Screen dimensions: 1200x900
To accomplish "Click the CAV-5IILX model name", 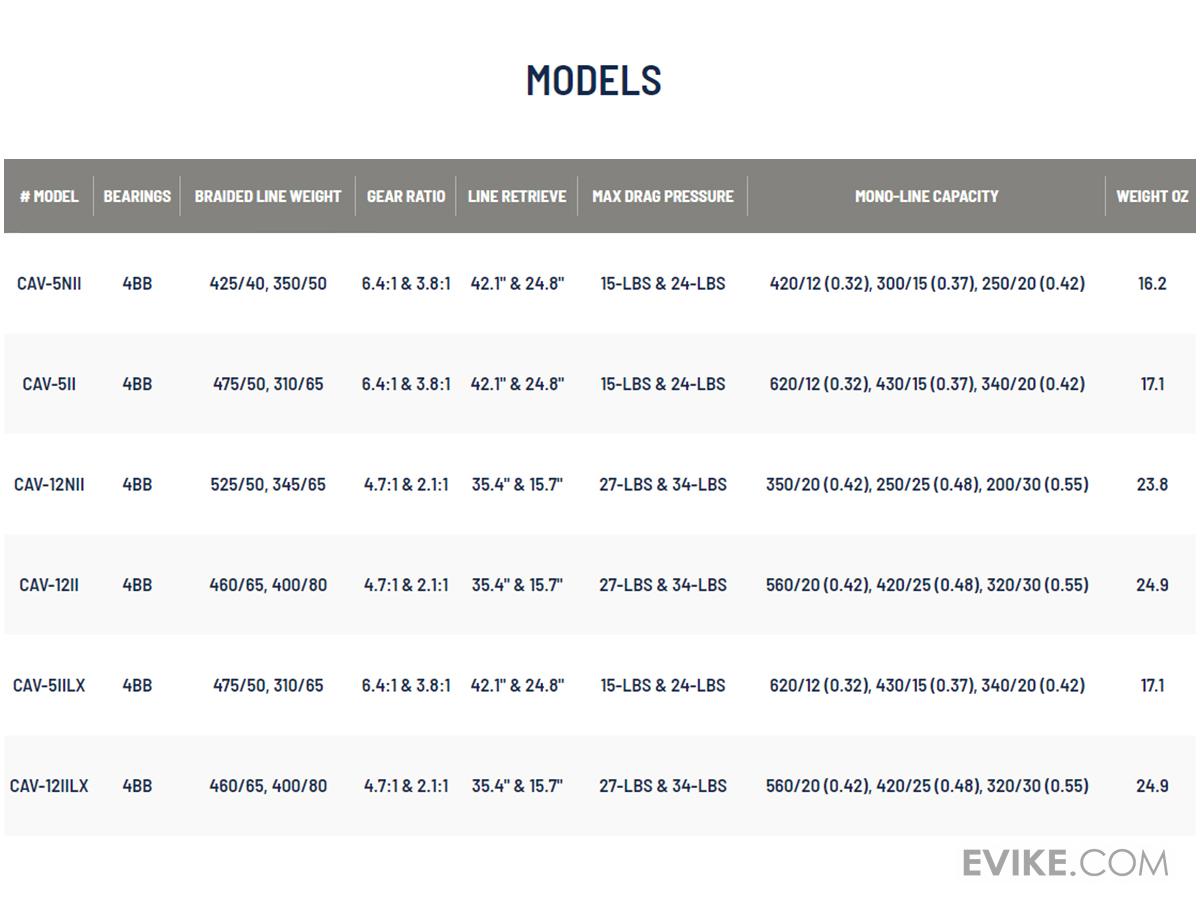I will [x=49, y=685].
